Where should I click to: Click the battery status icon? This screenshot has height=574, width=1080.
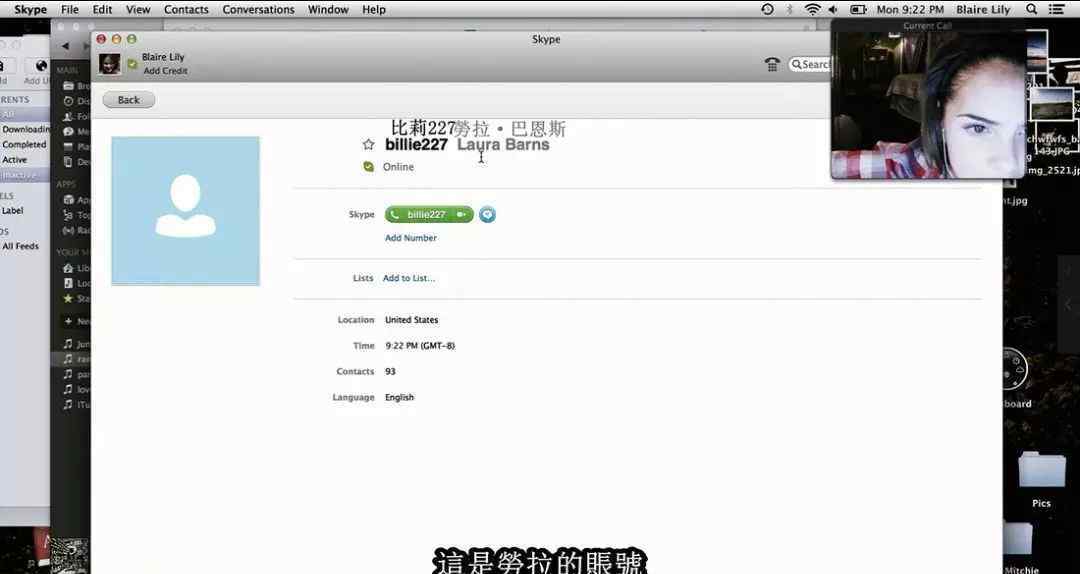(x=858, y=10)
